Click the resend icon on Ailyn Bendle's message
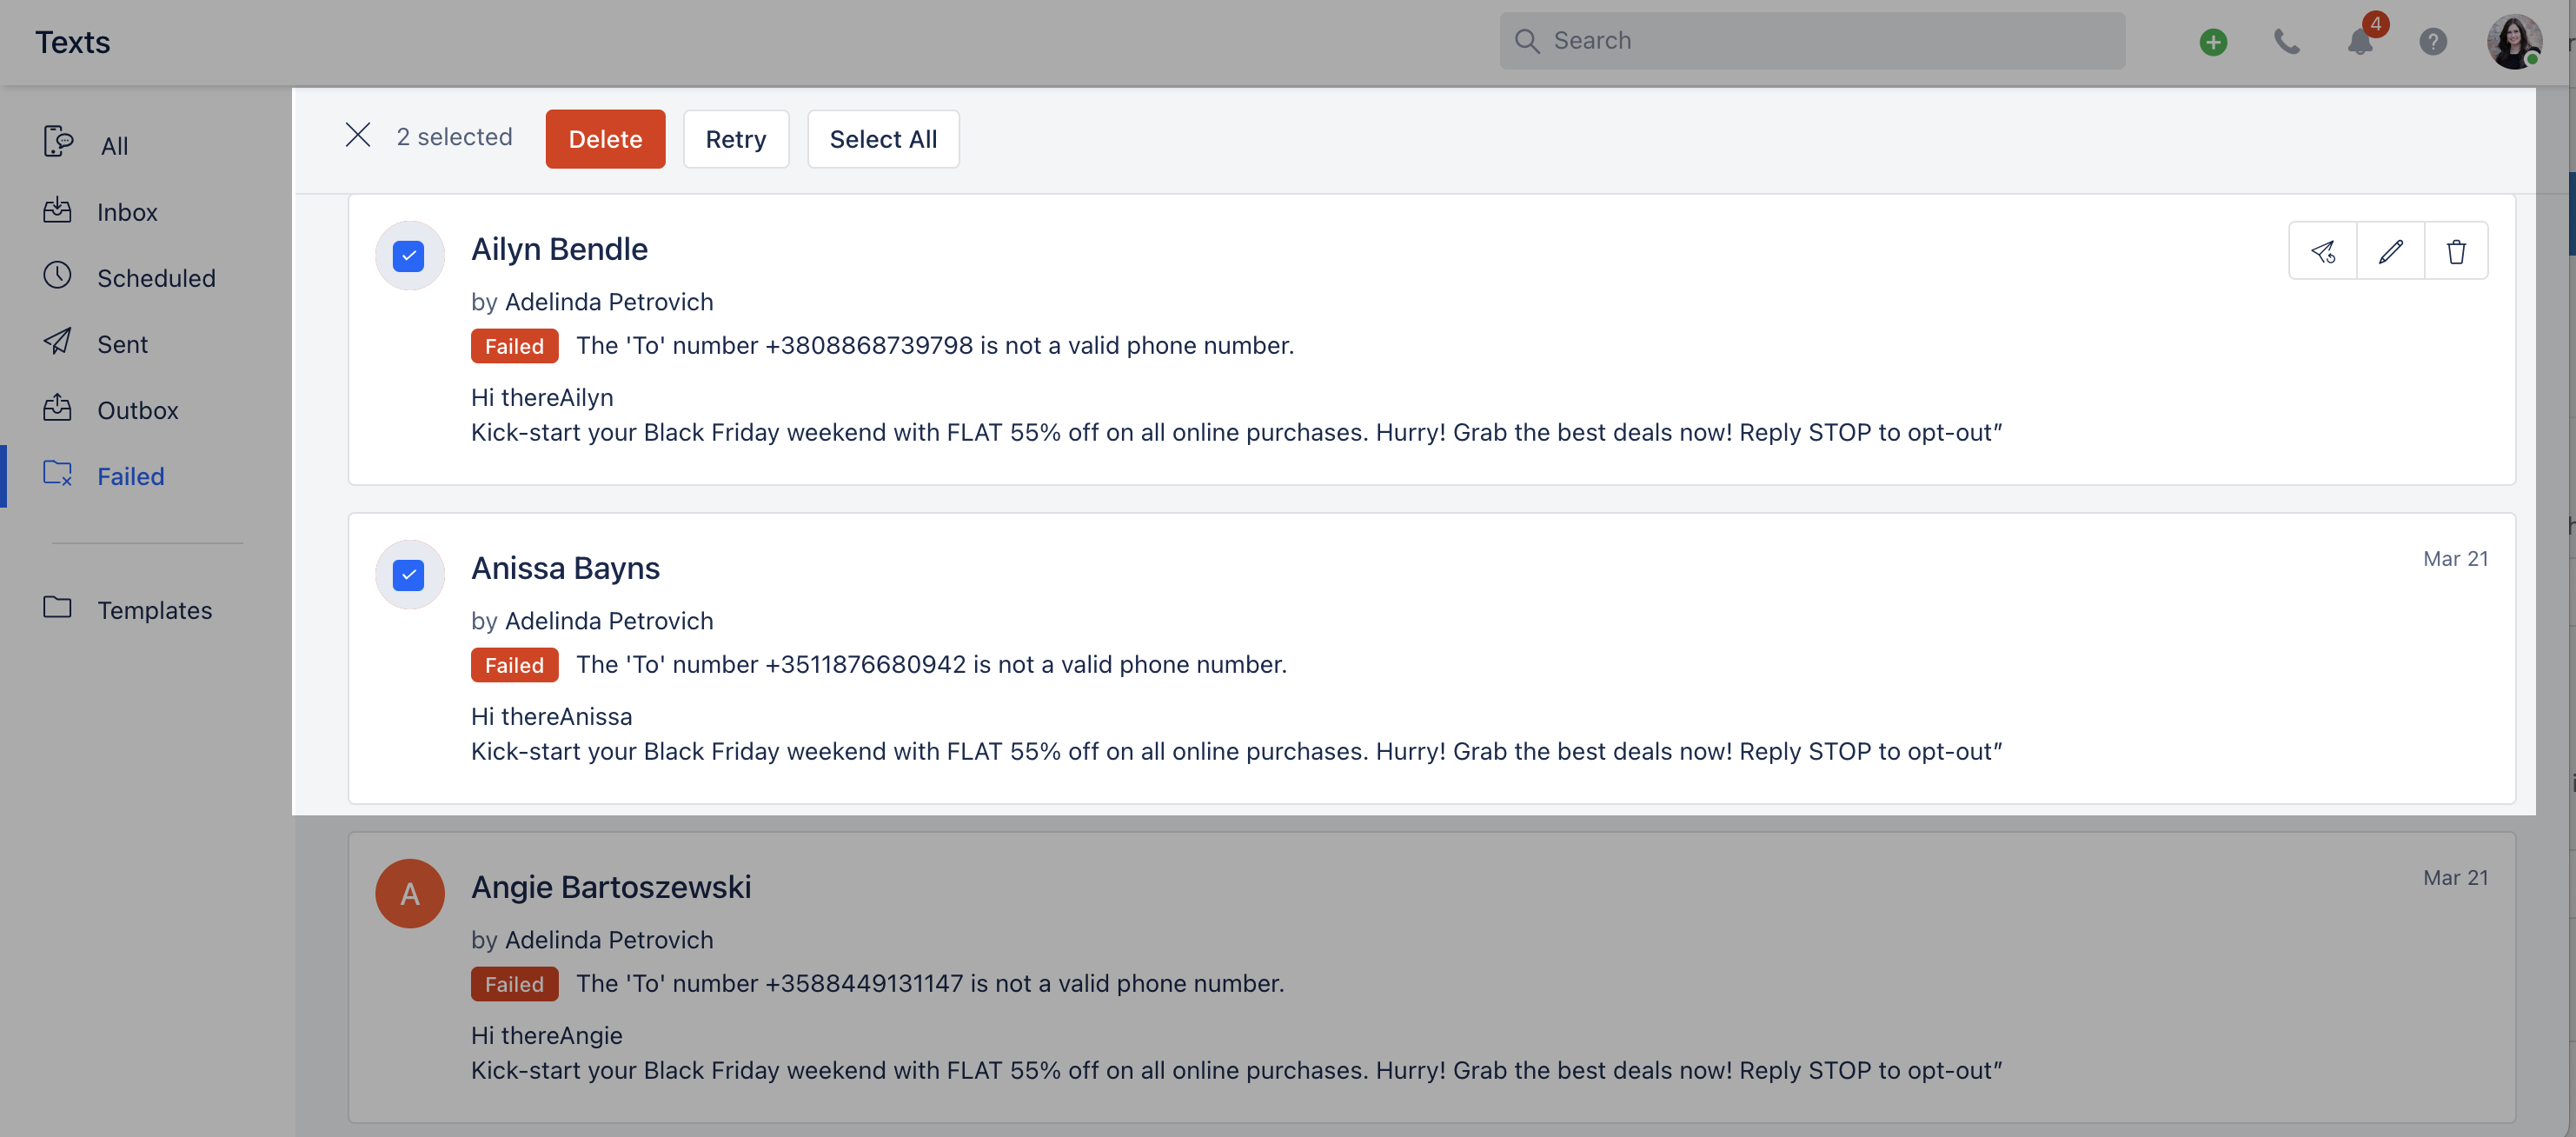Viewport: 2576px width, 1137px height. (2322, 251)
